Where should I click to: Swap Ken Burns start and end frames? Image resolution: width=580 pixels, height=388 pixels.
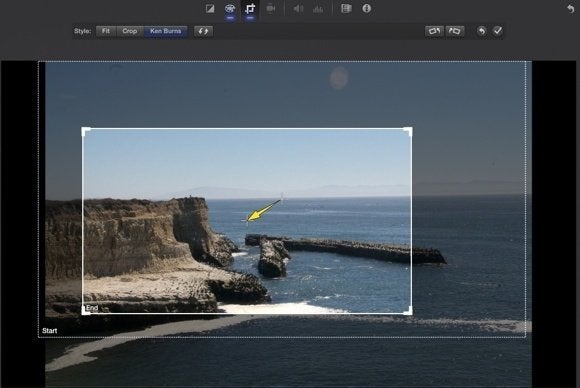[203, 31]
